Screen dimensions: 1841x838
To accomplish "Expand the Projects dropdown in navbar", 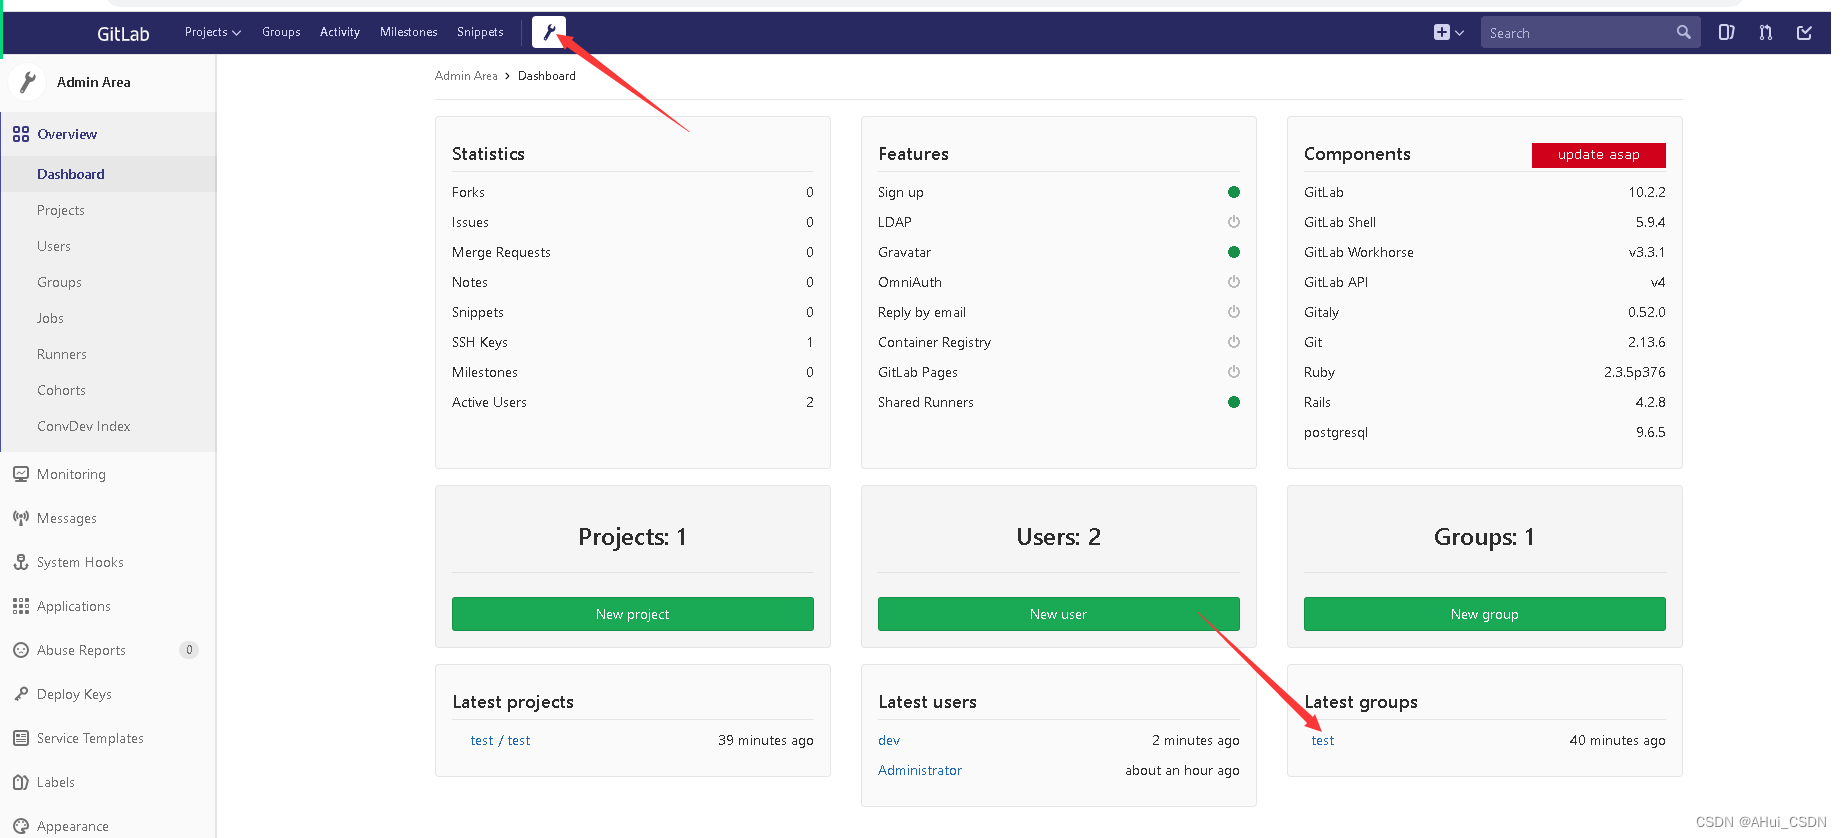I will click(x=212, y=32).
